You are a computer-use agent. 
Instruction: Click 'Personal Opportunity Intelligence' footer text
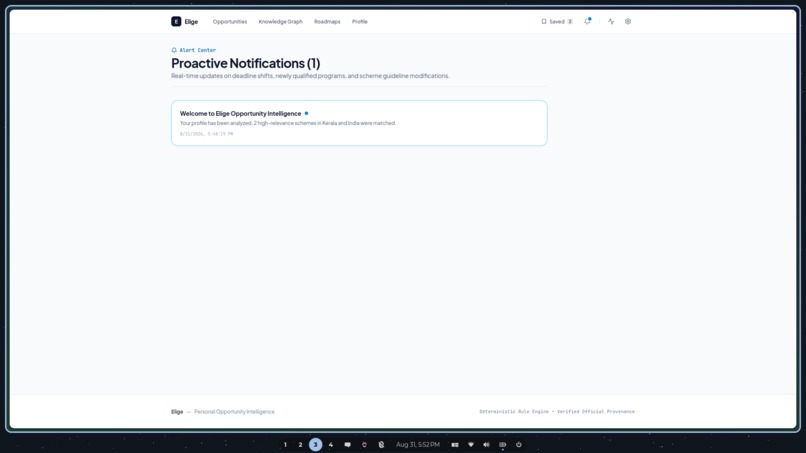click(x=234, y=412)
